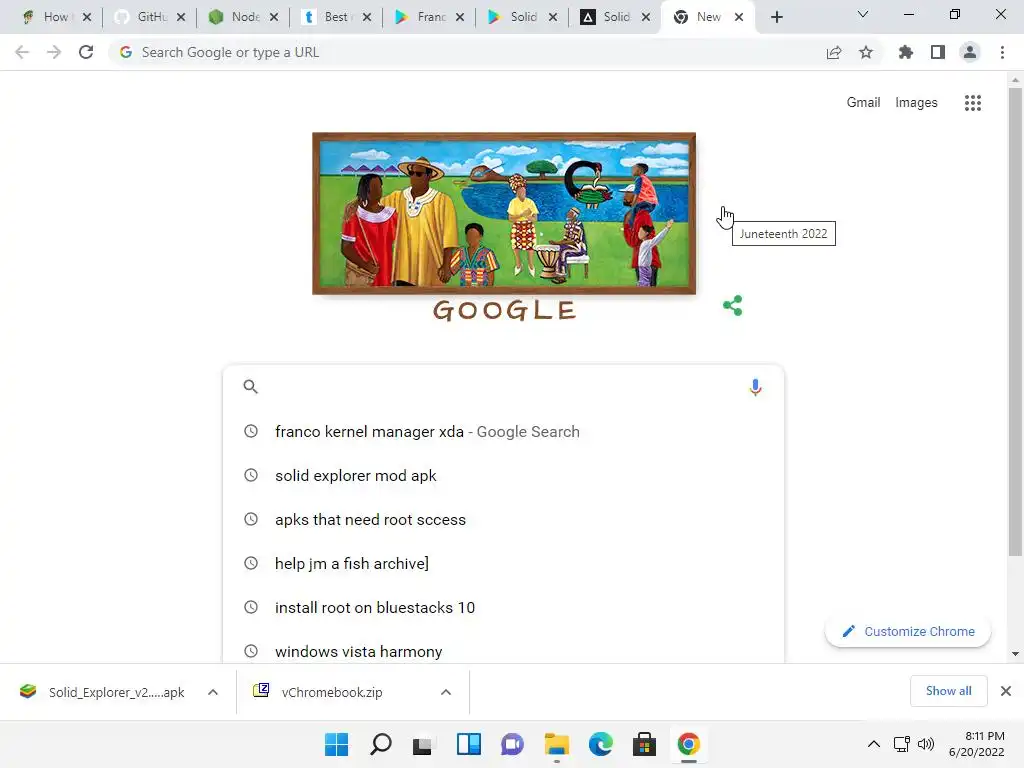Click history clock icon beside 'windows vista harmony'

point(251,651)
